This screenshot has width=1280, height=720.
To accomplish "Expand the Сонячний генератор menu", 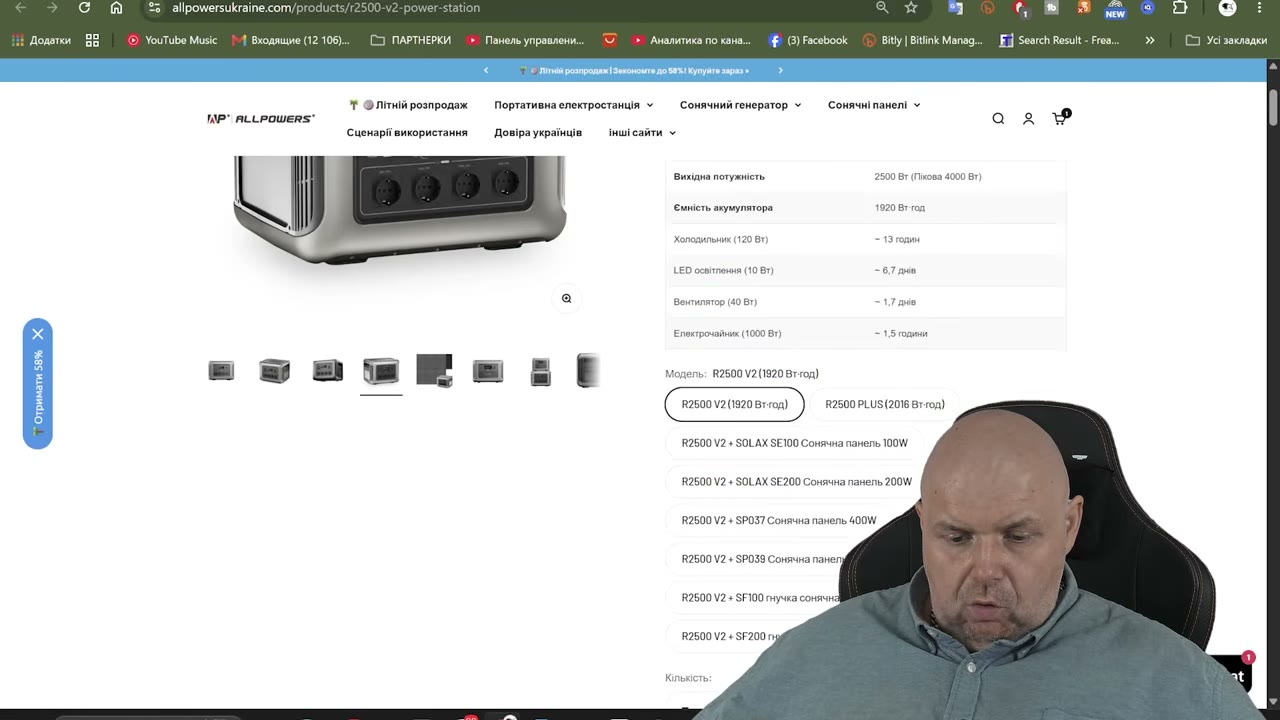I will 740,105.
